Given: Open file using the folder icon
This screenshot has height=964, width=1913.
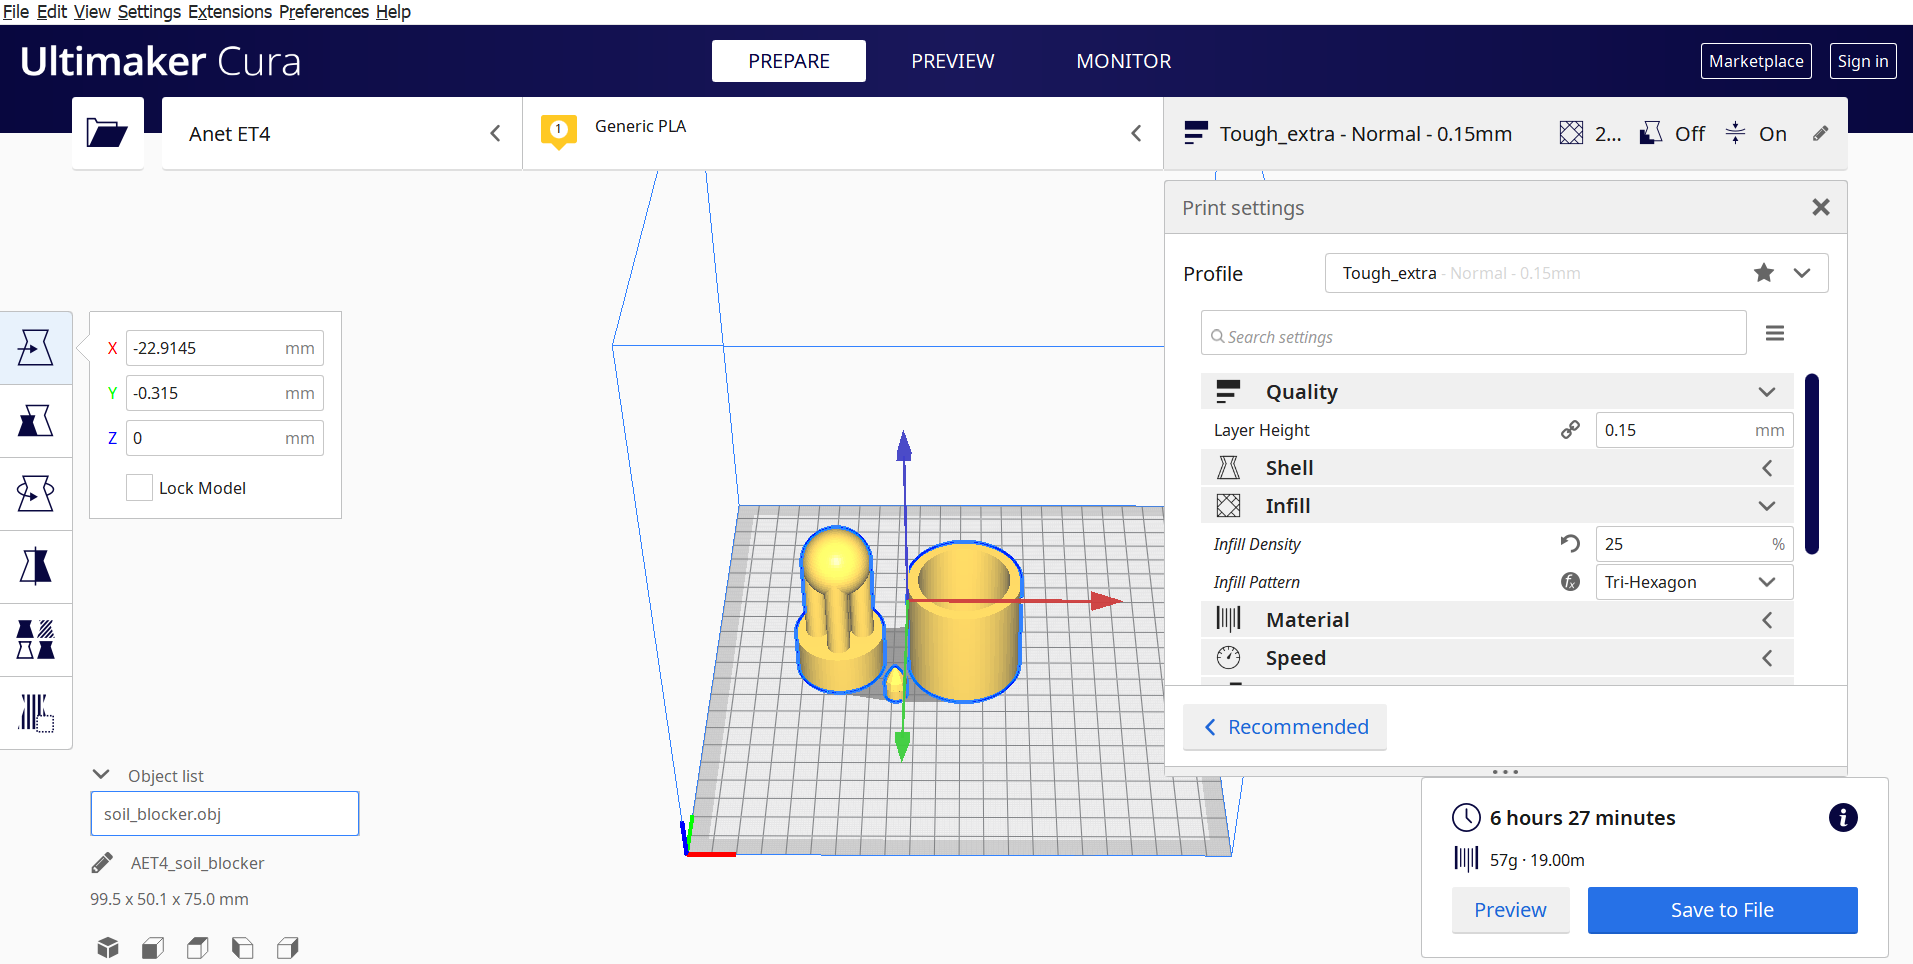Looking at the screenshot, I should click(x=107, y=133).
